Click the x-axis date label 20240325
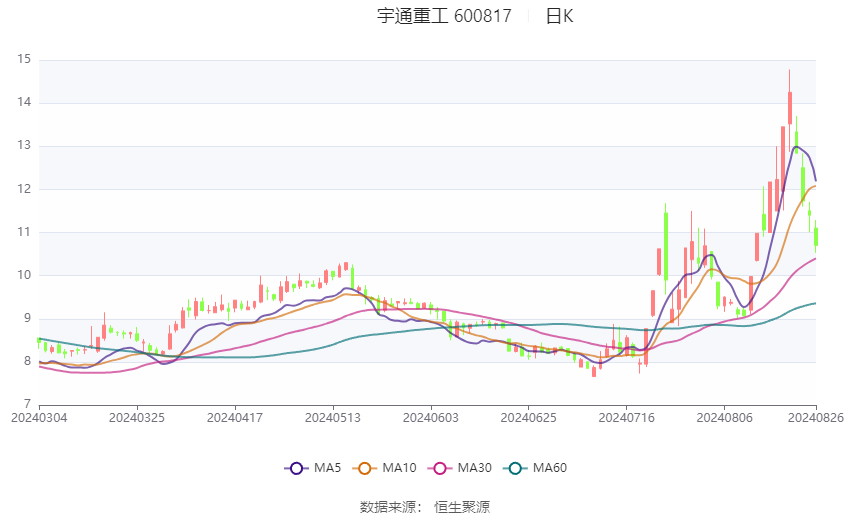 tap(137, 418)
